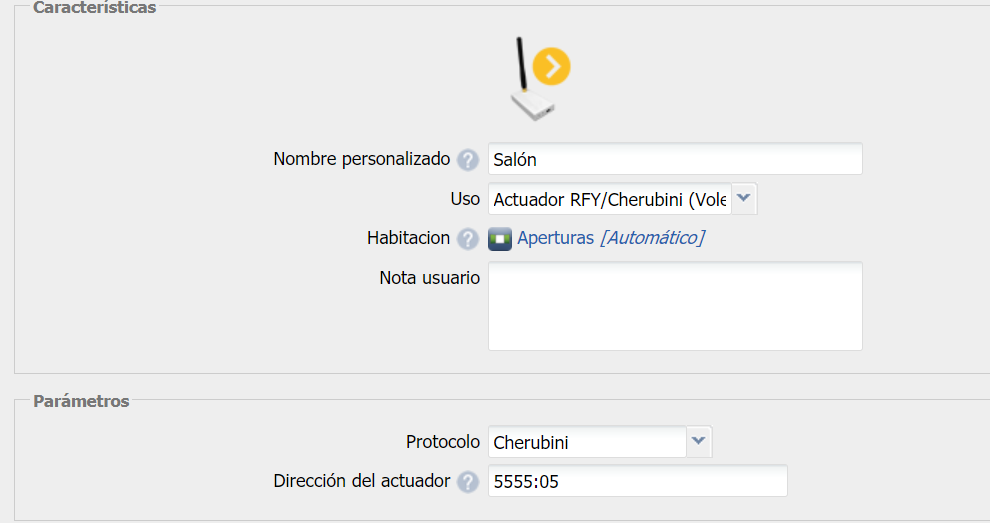Open help for Dirección del actuador
The image size is (990, 523).
(x=467, y=482)
